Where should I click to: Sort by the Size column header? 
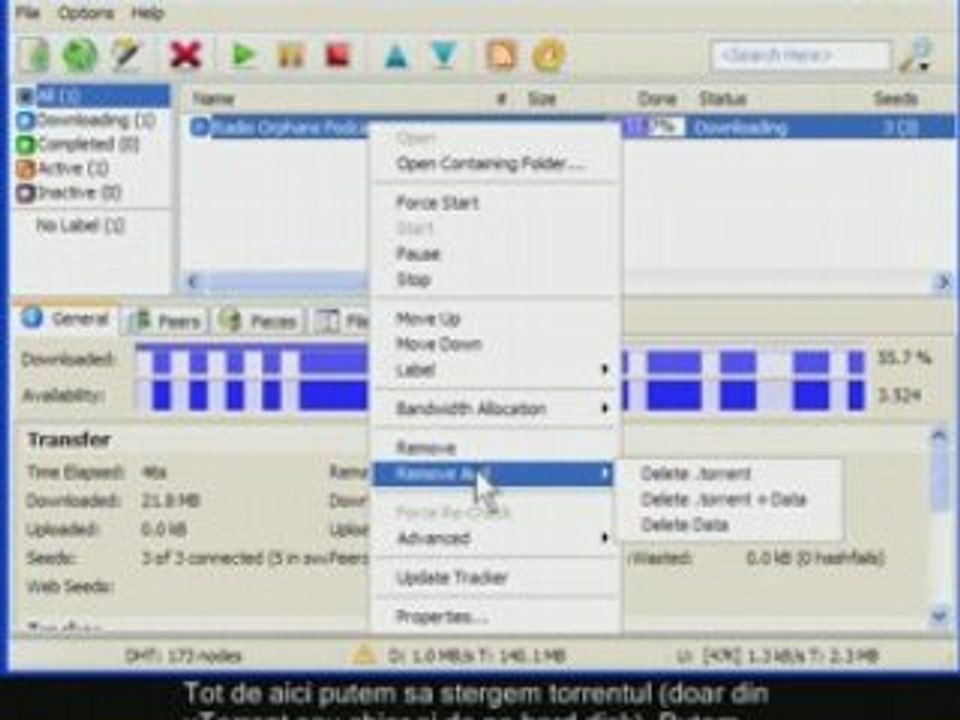click(542, 99)
